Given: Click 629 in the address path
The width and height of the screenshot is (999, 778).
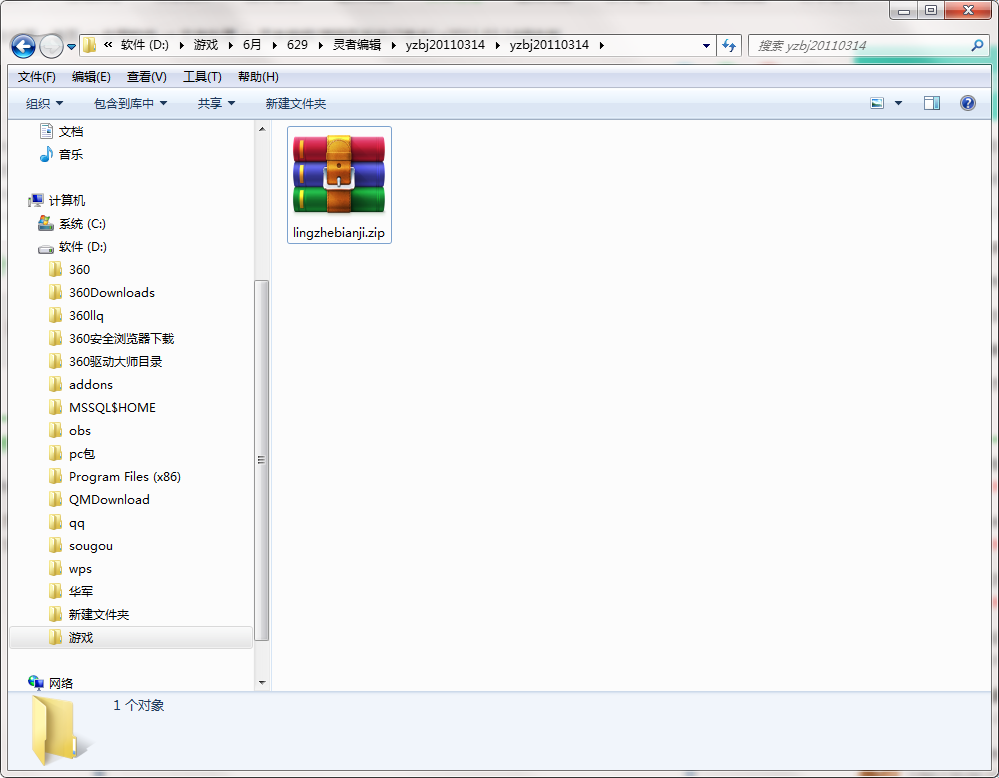Looking at the screenshot, I should 297,45.
